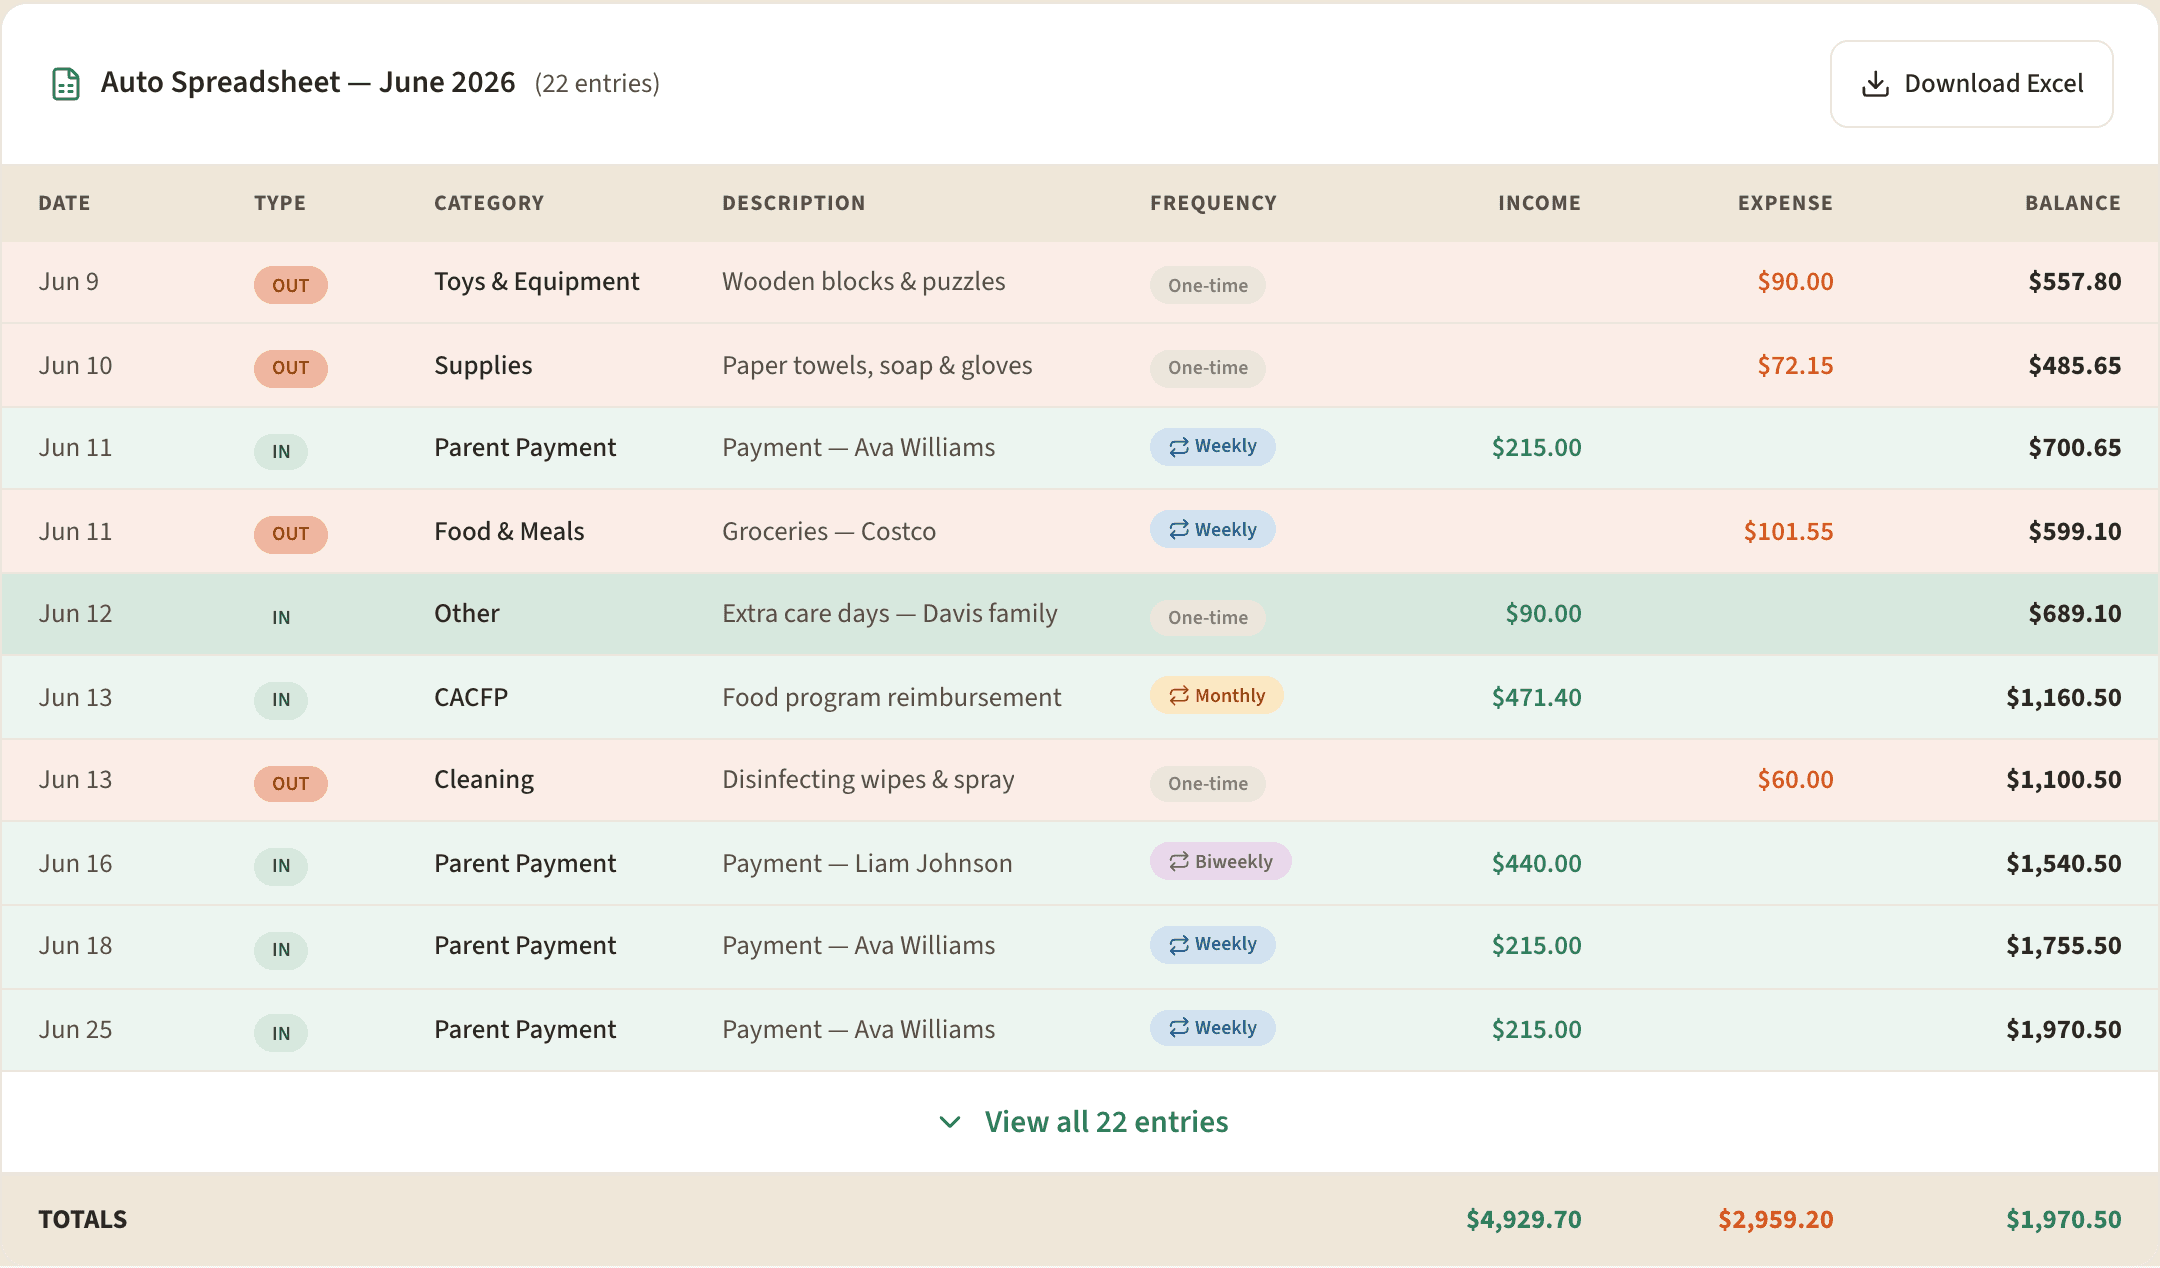Click description Extra care days — Davis family

(890, 614)
